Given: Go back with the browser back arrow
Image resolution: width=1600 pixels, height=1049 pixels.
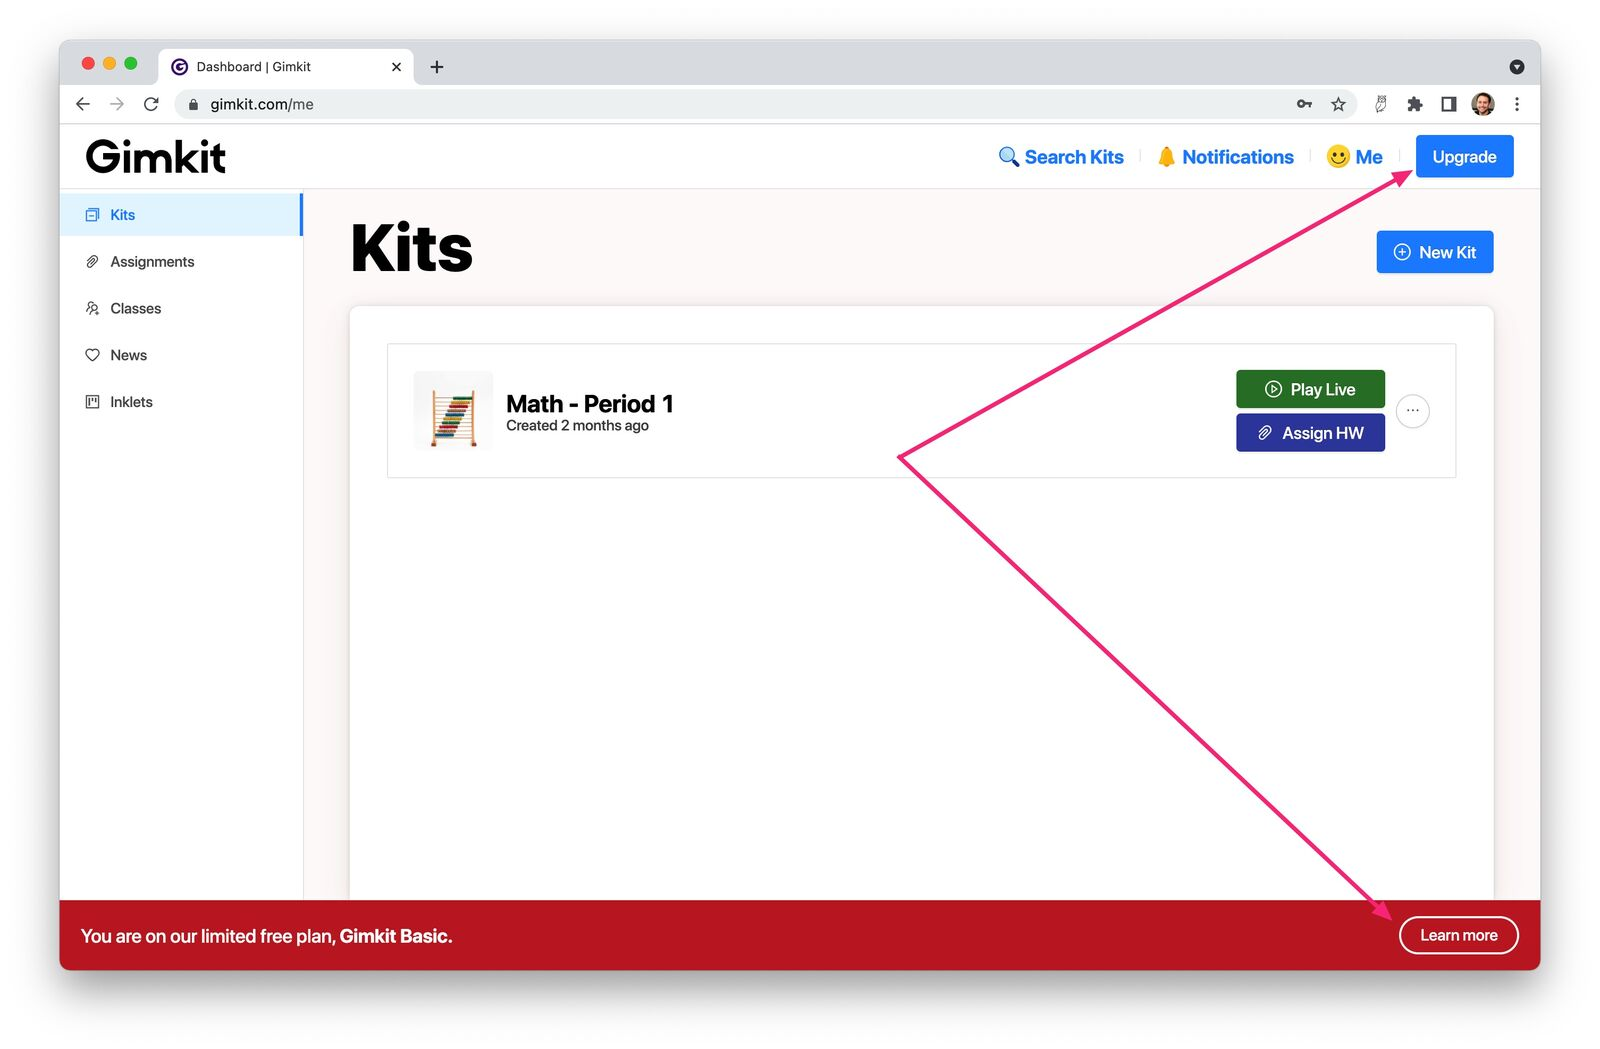Looking at the screenshot, I should 83,104.
